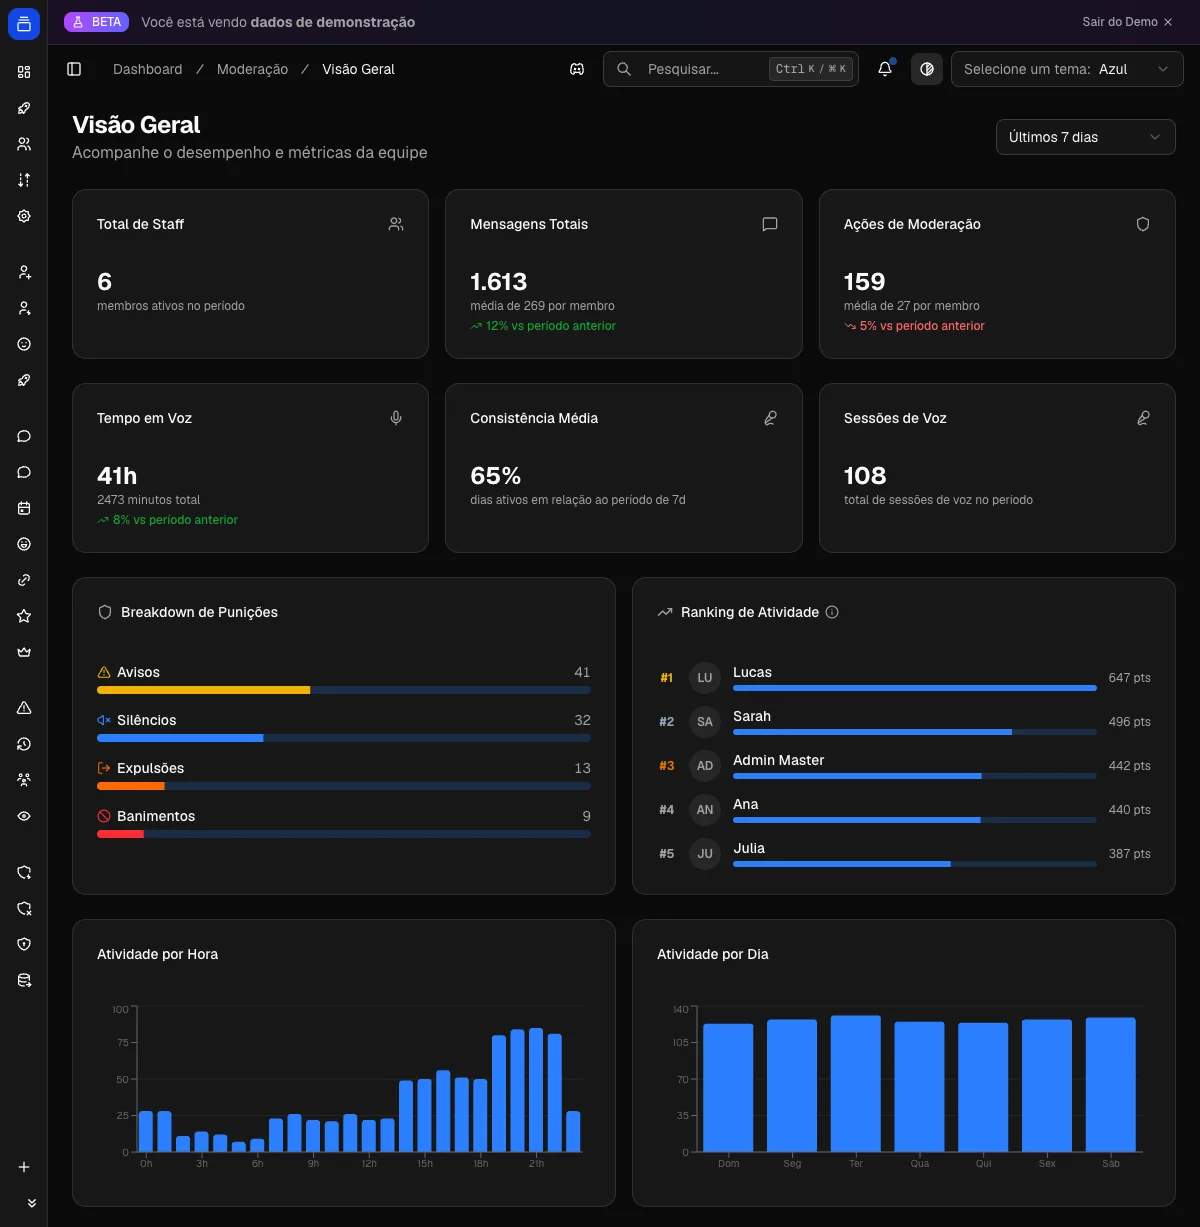Toggle the dark/light theme button
Screen dimensions: 1200x1227
(927, 69)
